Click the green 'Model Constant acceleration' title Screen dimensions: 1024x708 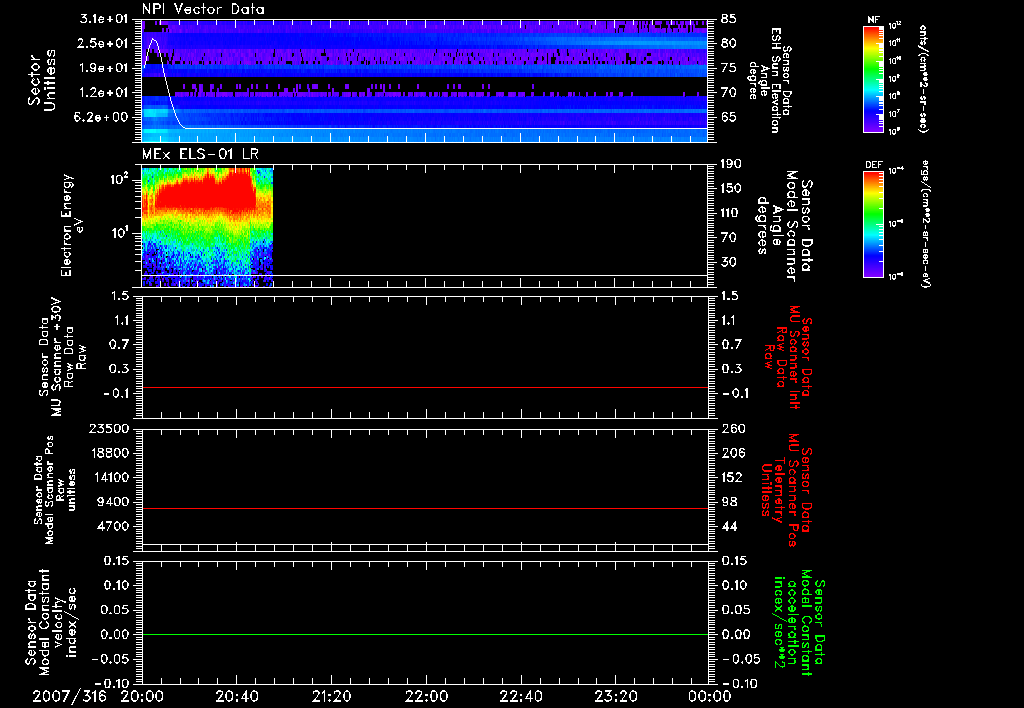(799, 622)
